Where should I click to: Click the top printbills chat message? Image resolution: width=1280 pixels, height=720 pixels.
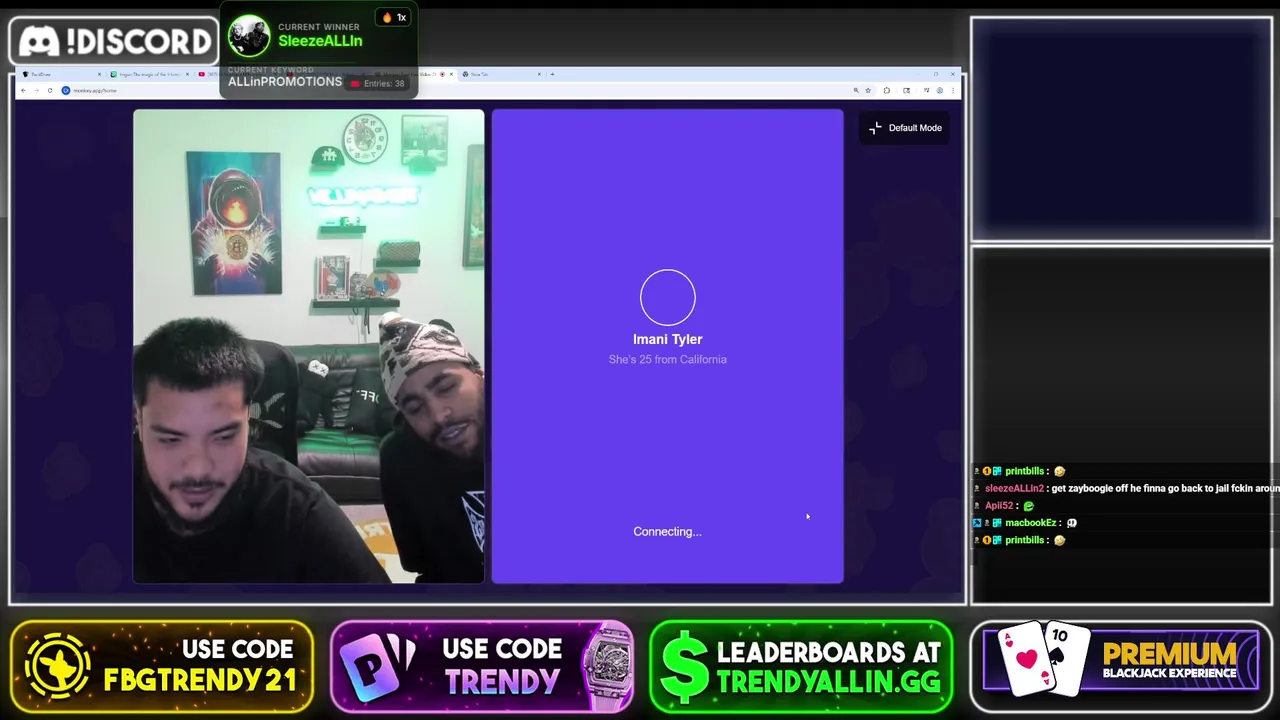pyautogui.click(x=1020, y=471)
